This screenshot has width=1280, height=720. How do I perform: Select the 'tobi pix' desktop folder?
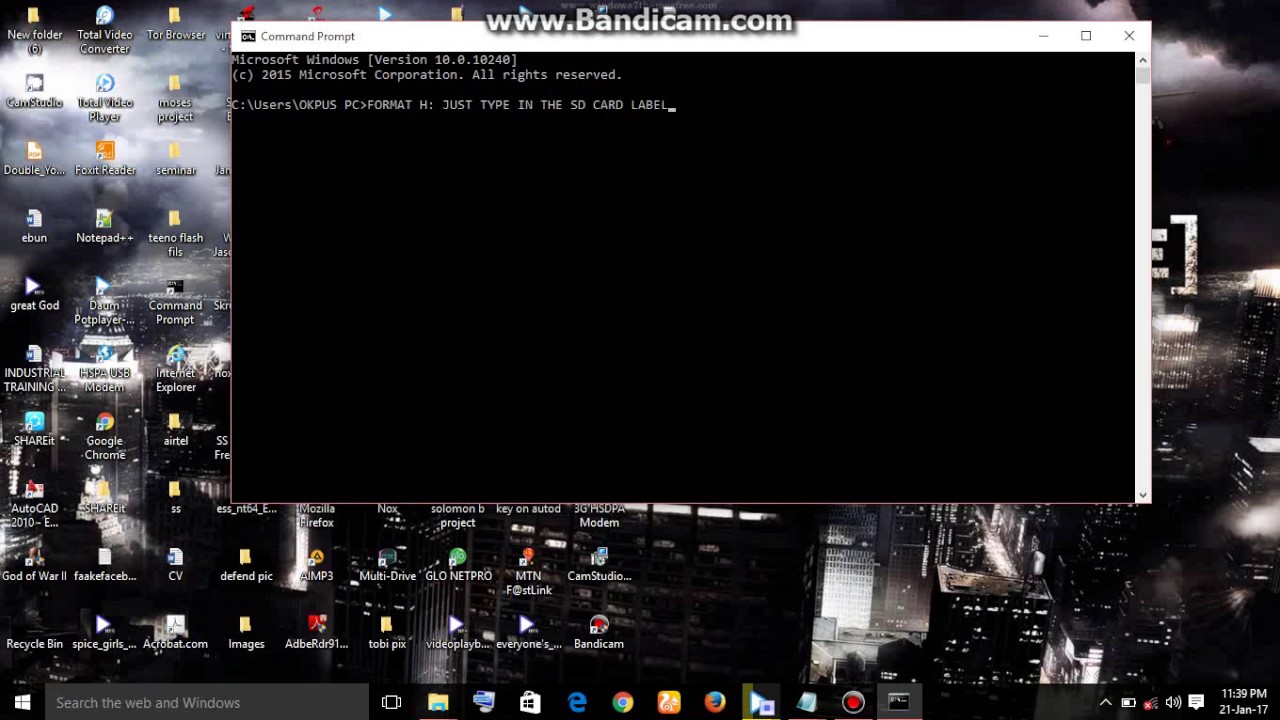click(388, 633)
